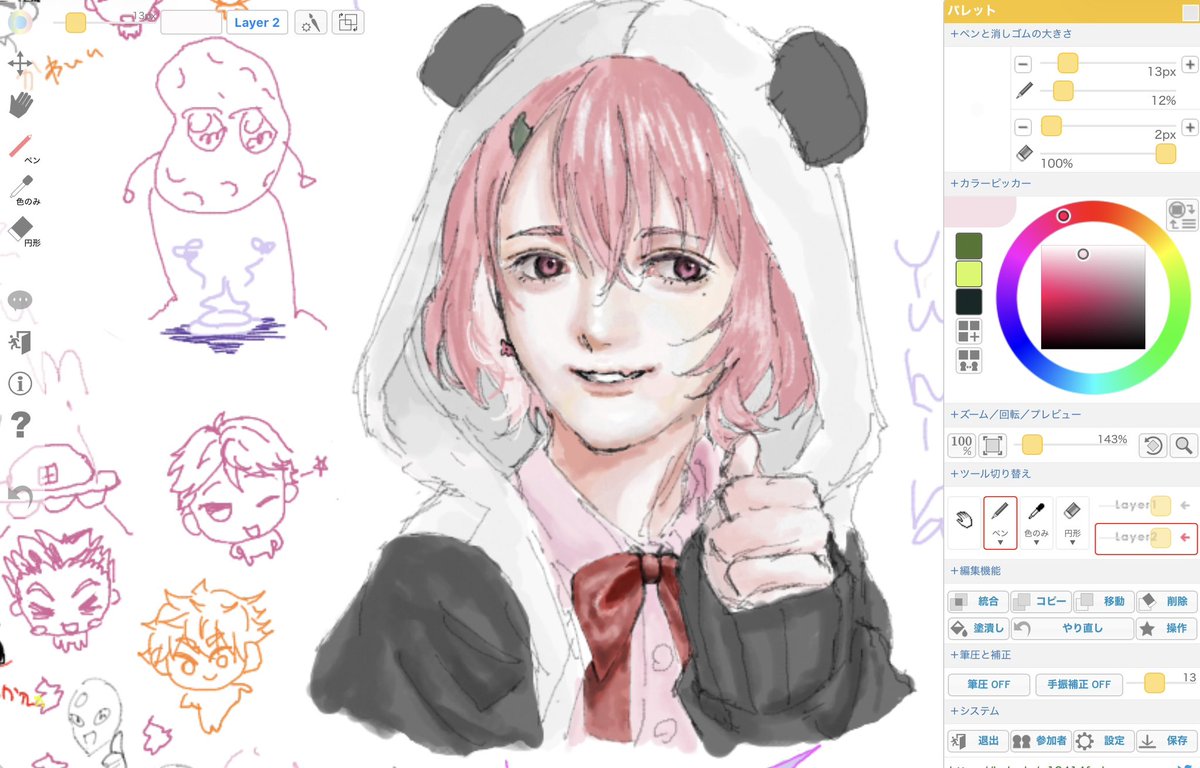This screenshot has height=768, width=1200.
Task: Click the 塗潰し fill button
Action: pyautogui.click(x=977, y=629)
